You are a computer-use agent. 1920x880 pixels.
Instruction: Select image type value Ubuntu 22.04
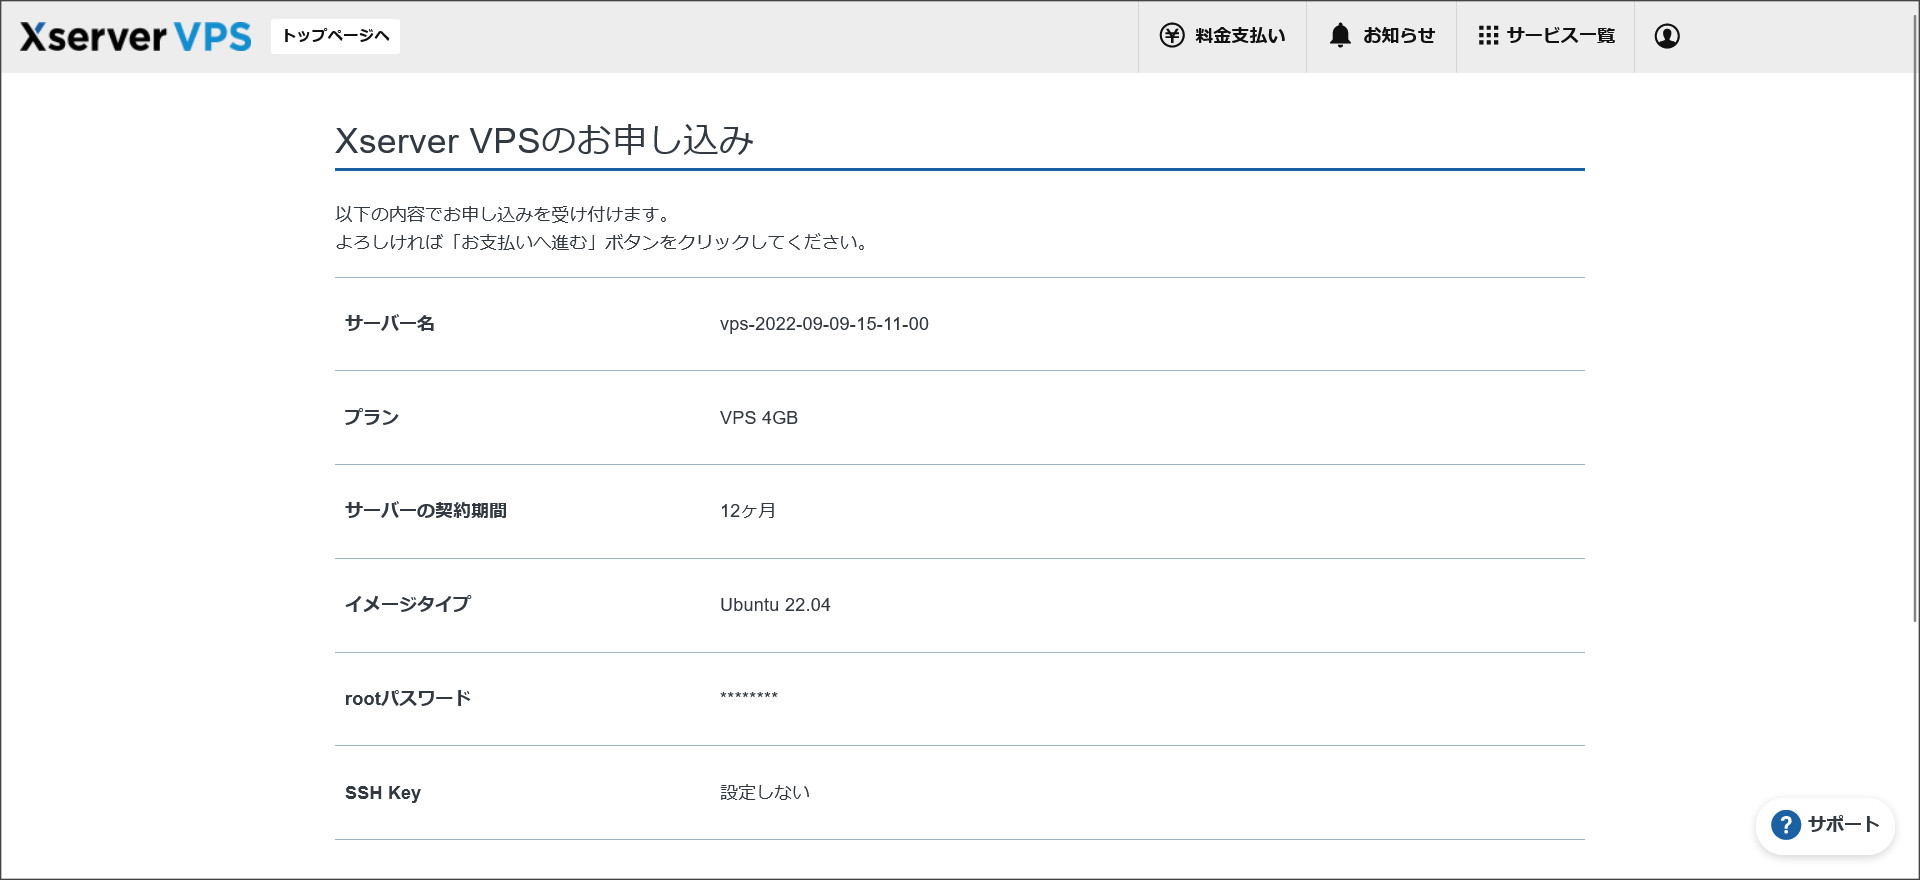775,605
